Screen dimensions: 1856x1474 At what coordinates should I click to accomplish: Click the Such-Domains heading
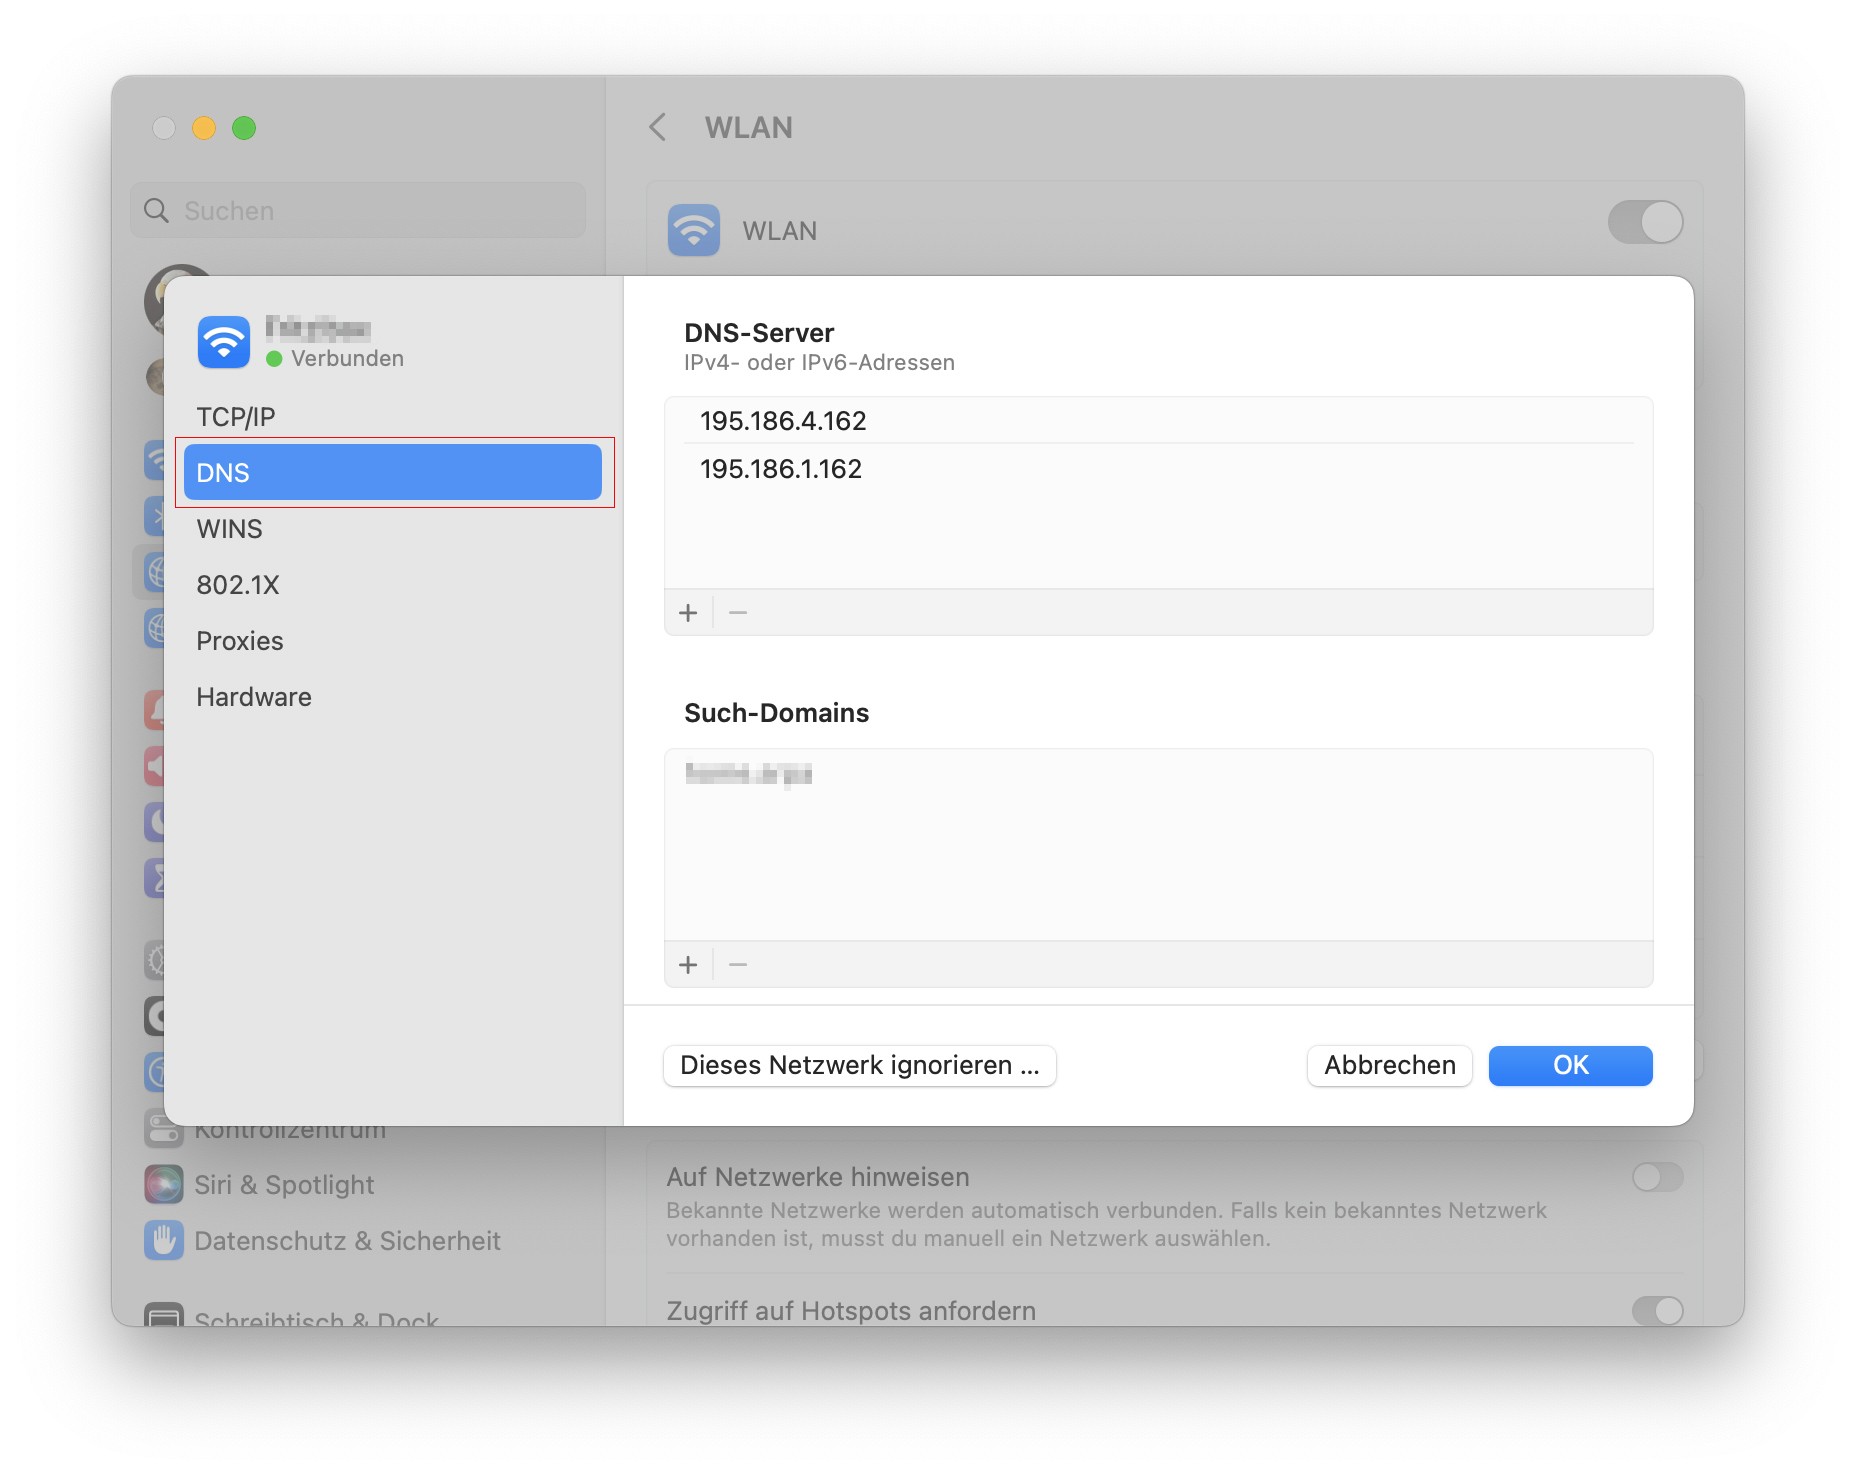click(x=776, y=713)
